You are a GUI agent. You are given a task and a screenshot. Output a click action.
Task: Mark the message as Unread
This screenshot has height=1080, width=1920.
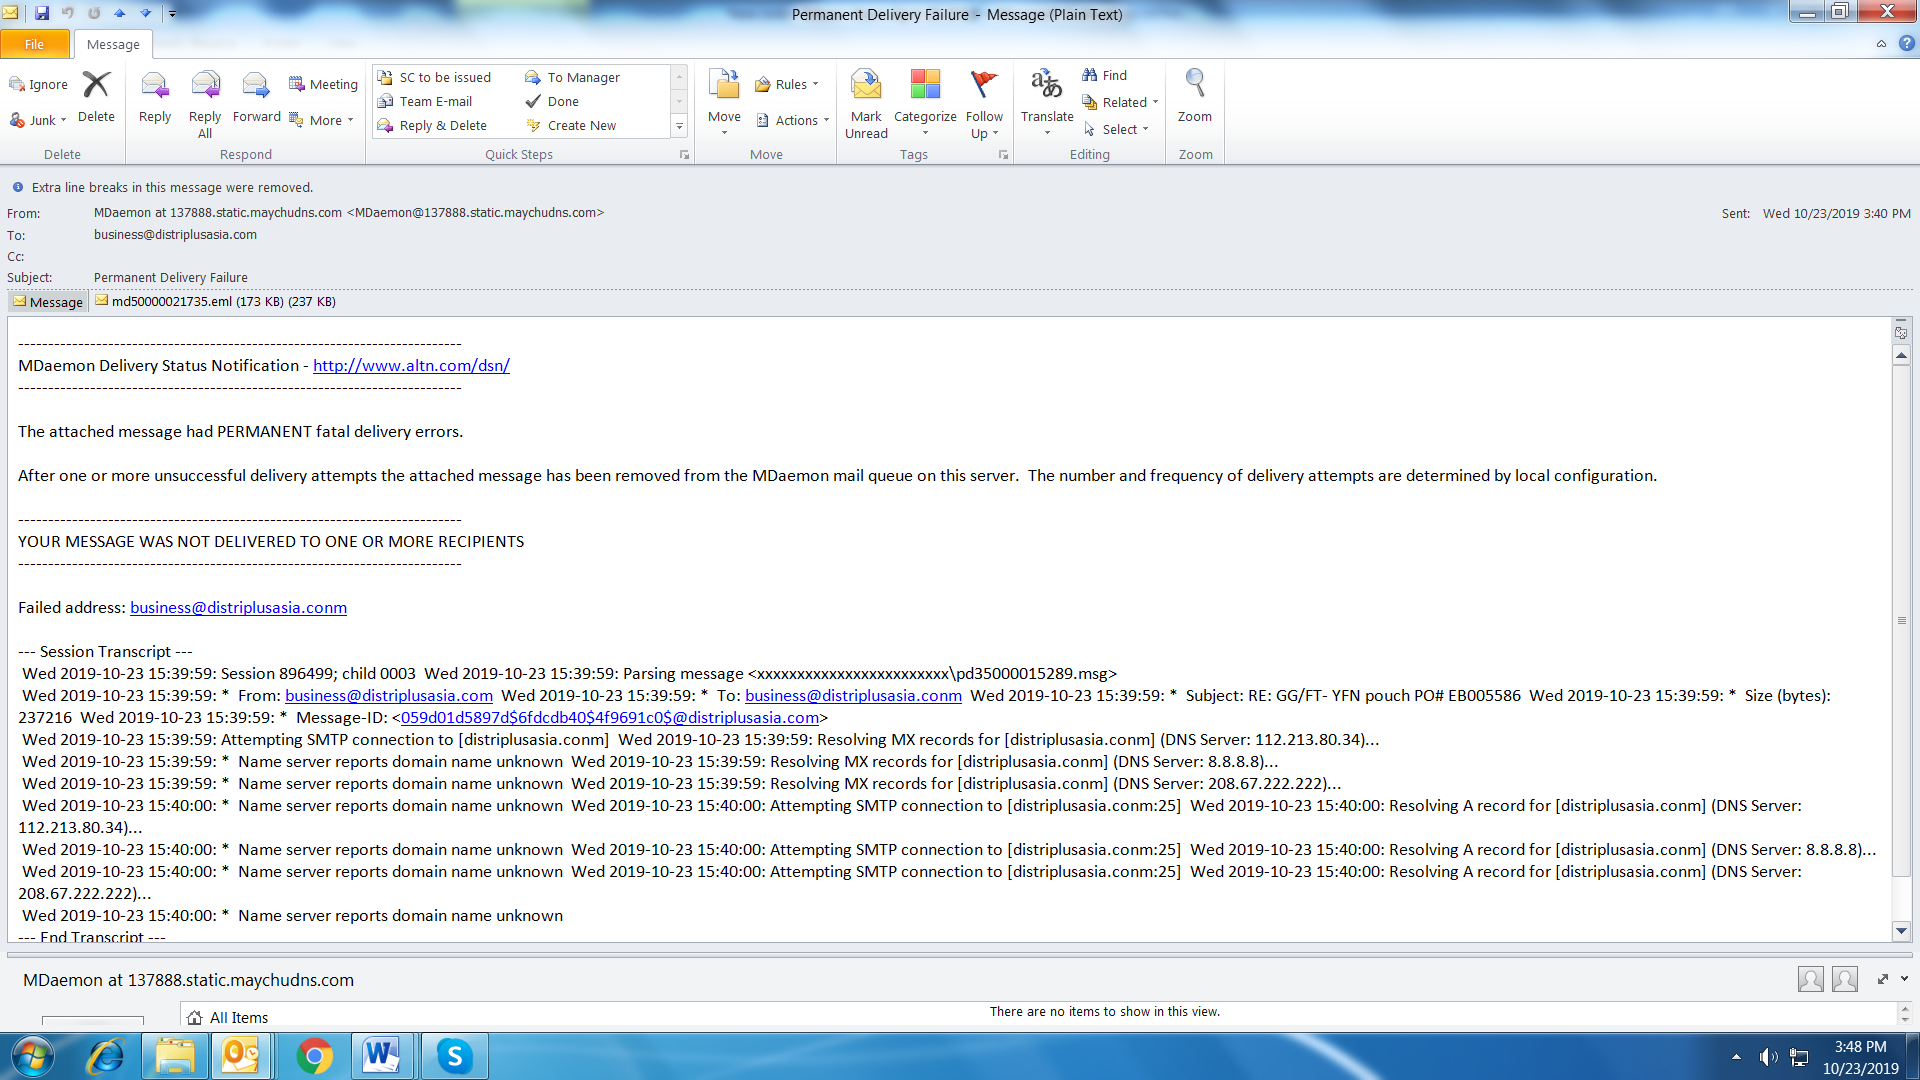[x=866, y=103]
